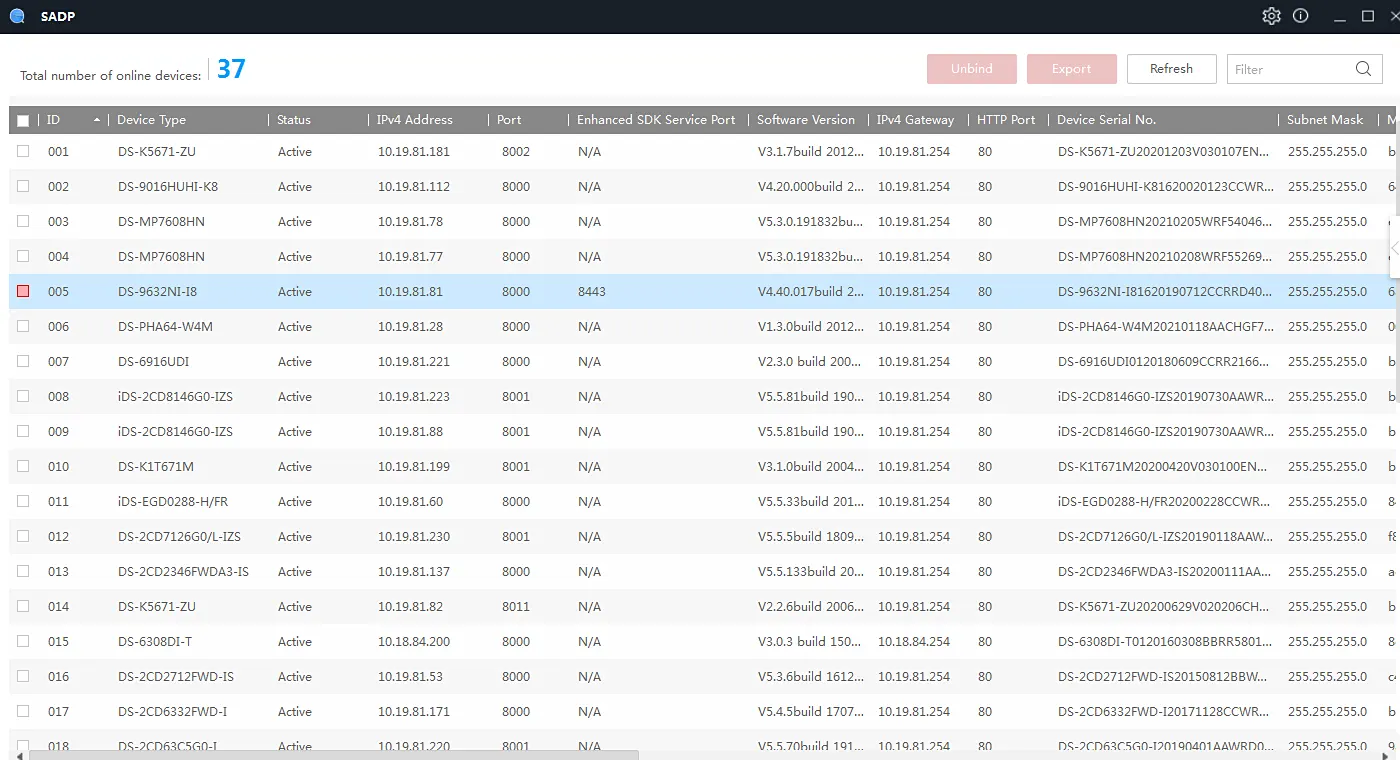Click IP address 10.19.81.223
The image size is (1400, 760).
[414, 397]
